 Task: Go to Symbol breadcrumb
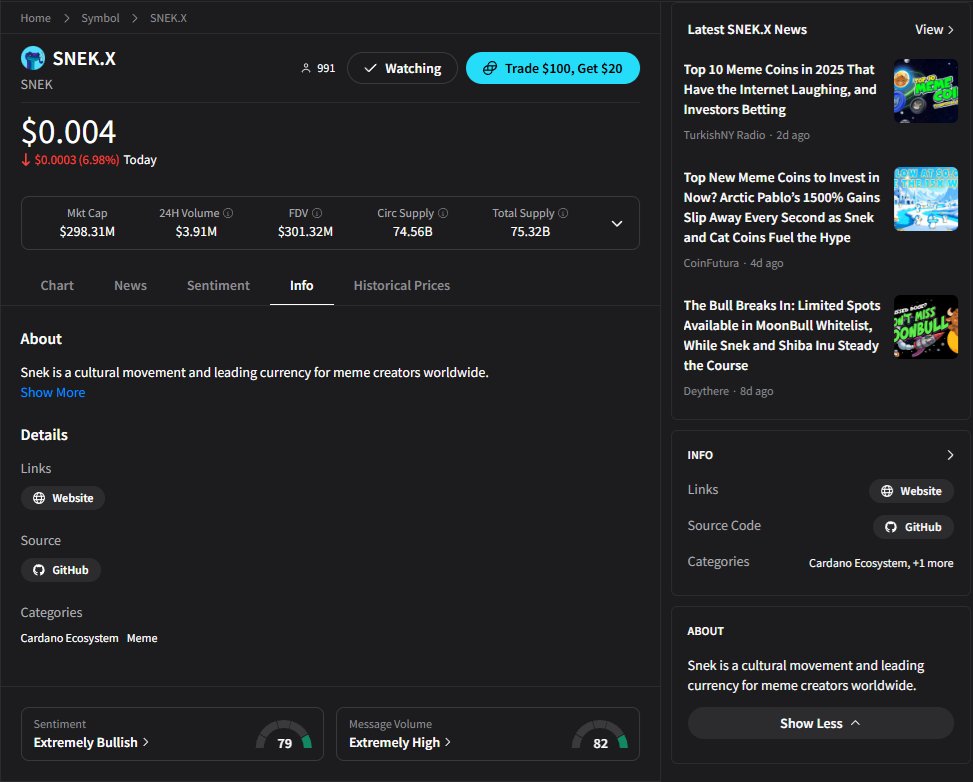coord(101,18)
